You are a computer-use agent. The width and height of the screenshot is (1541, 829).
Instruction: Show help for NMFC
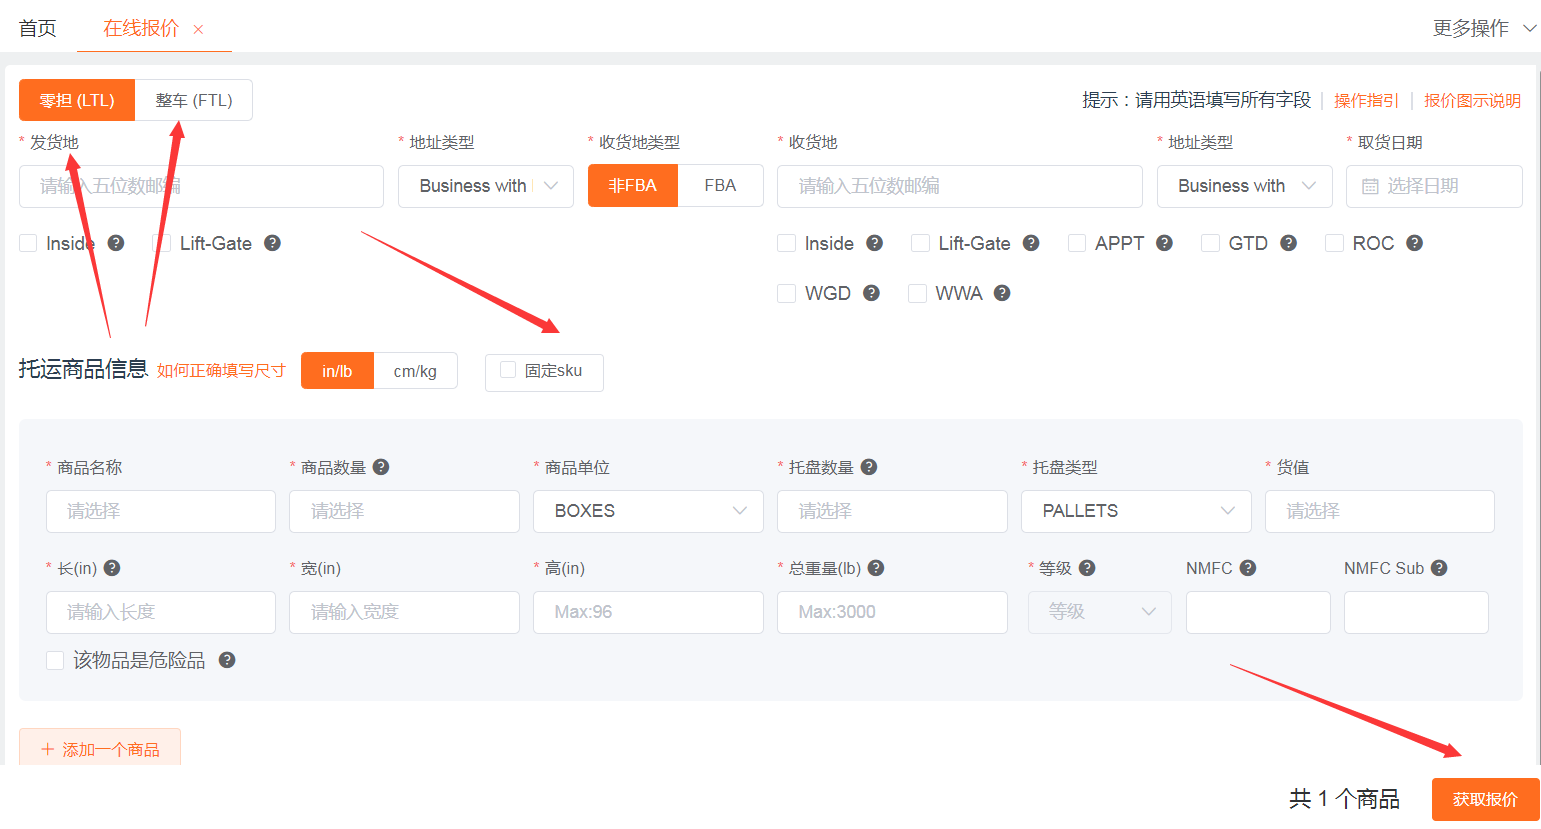(1248, 568)
